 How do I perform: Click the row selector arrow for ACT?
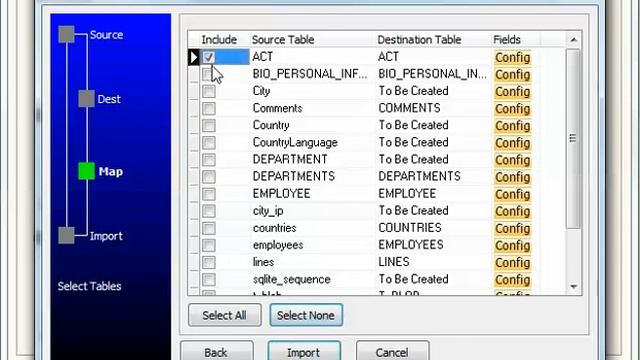(194, 57)
